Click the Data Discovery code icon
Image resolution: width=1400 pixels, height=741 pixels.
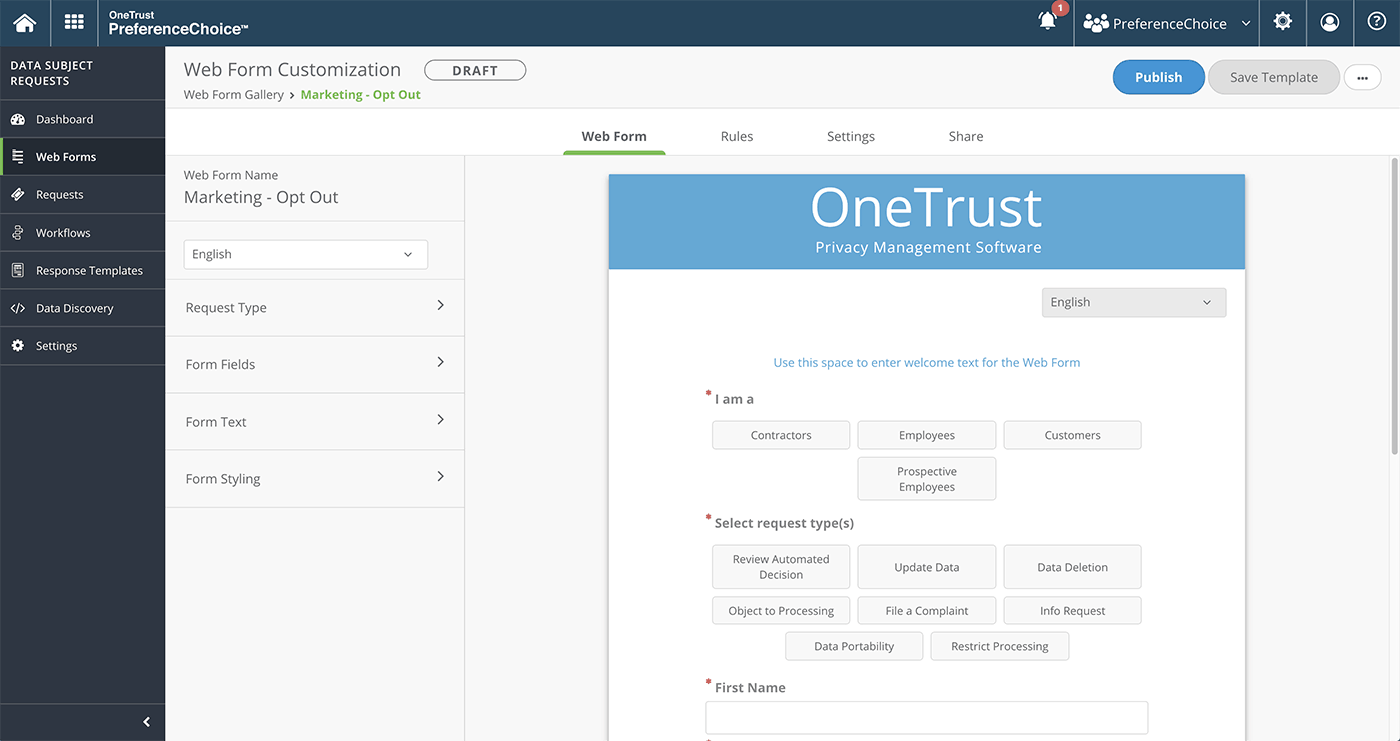[x=17, y=308]
